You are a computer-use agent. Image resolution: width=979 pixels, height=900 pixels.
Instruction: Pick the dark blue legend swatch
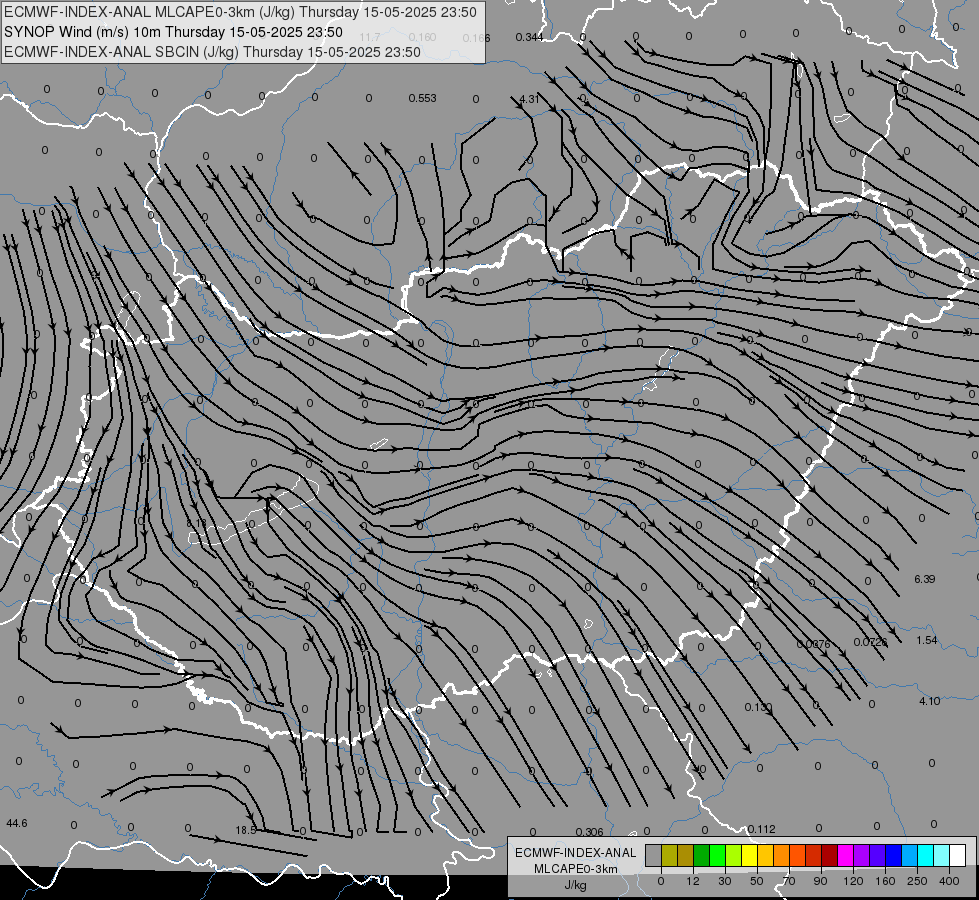[x=893, y=855]
